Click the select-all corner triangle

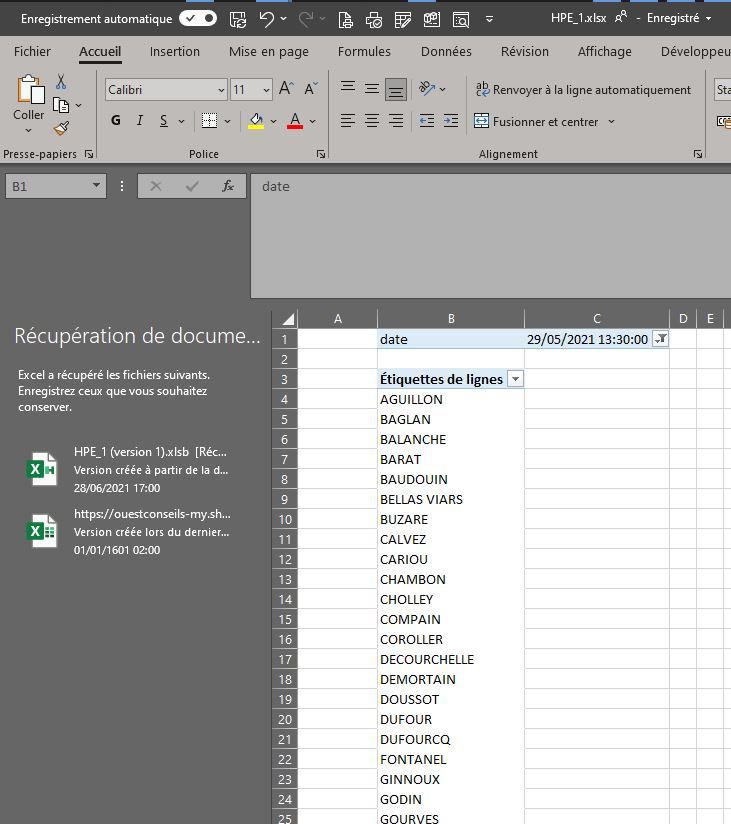click(287, 319)
